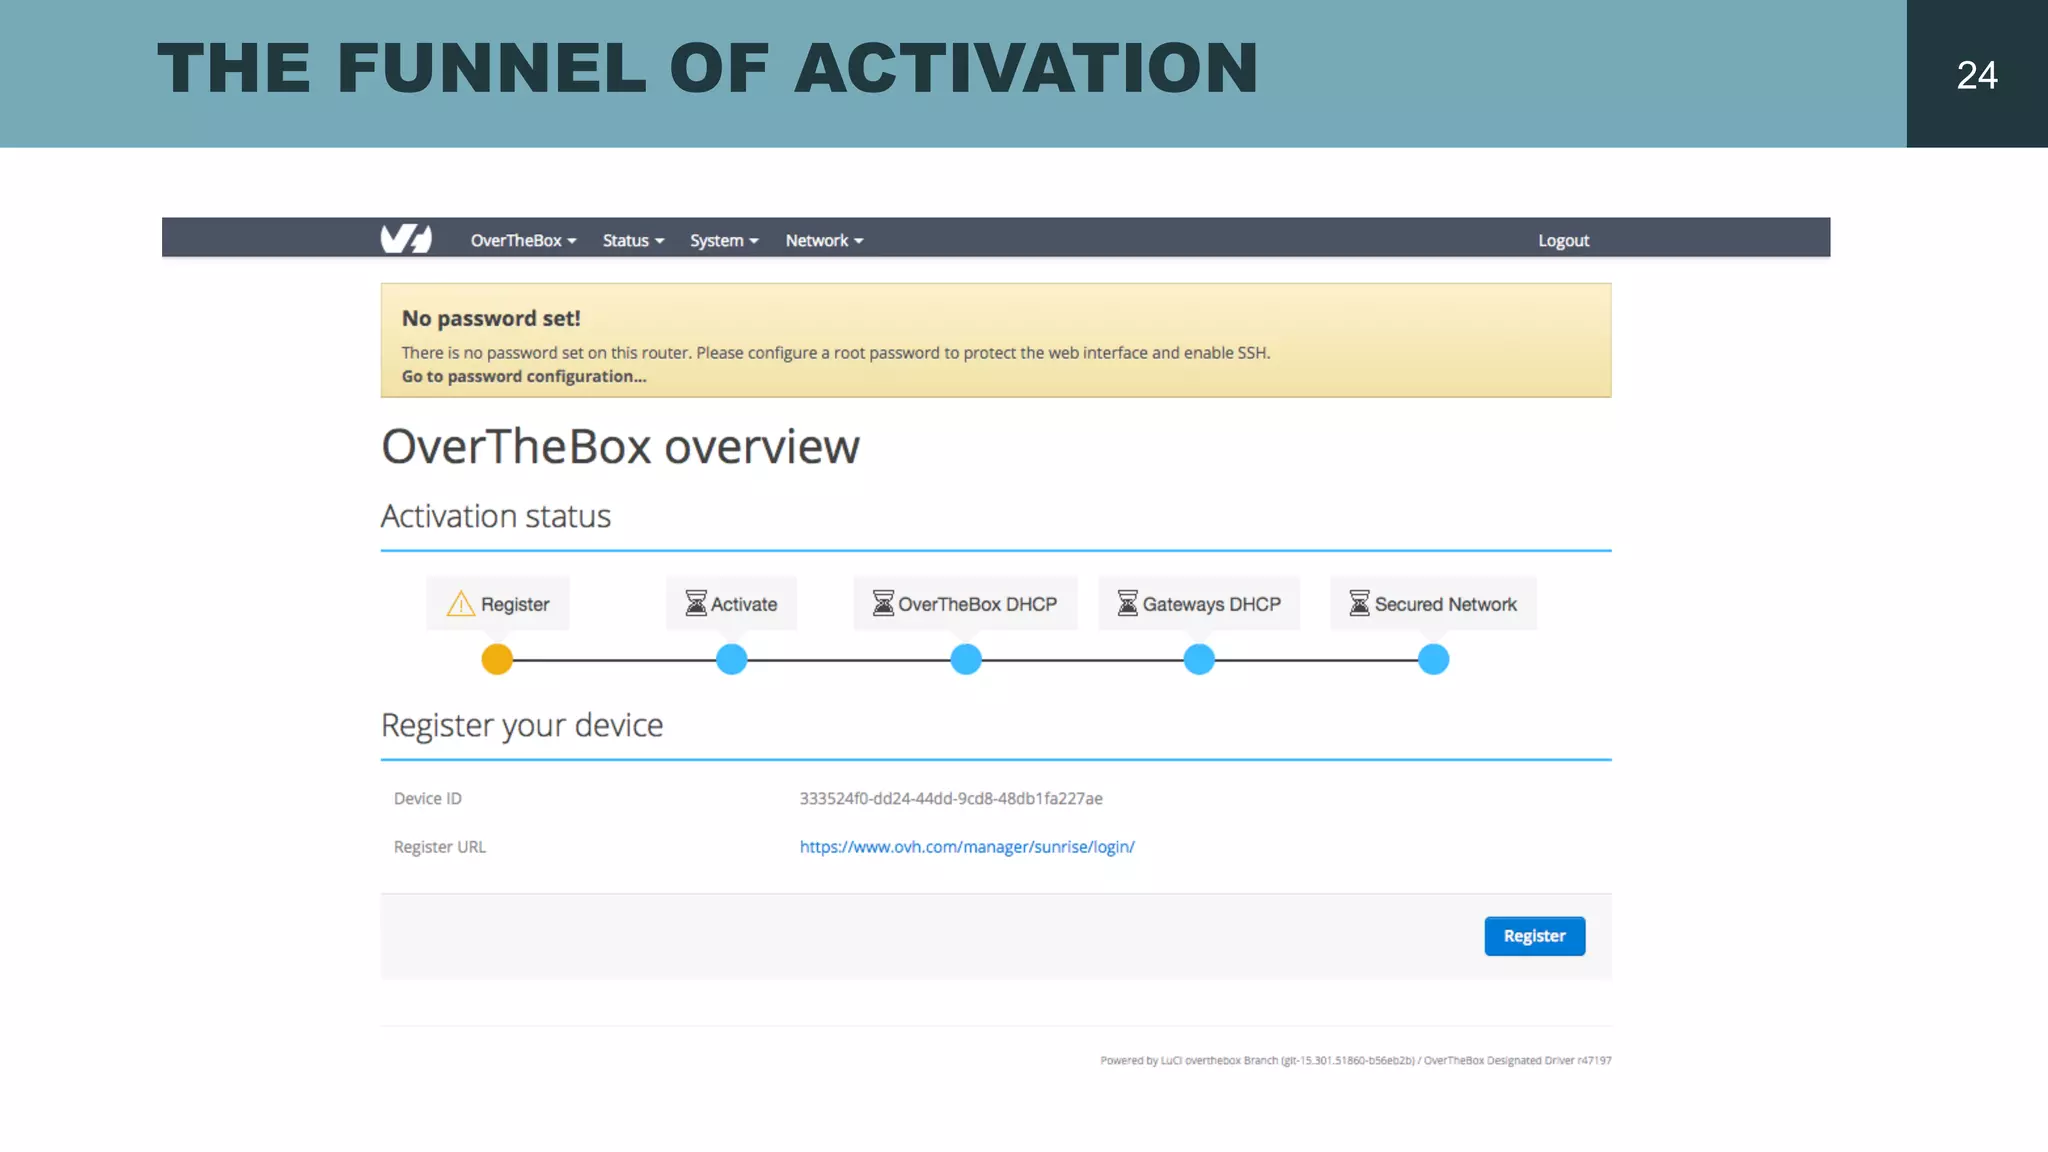Expand the Status menu
This screenshot has width=2048, height=1152.
pos(633,240)
